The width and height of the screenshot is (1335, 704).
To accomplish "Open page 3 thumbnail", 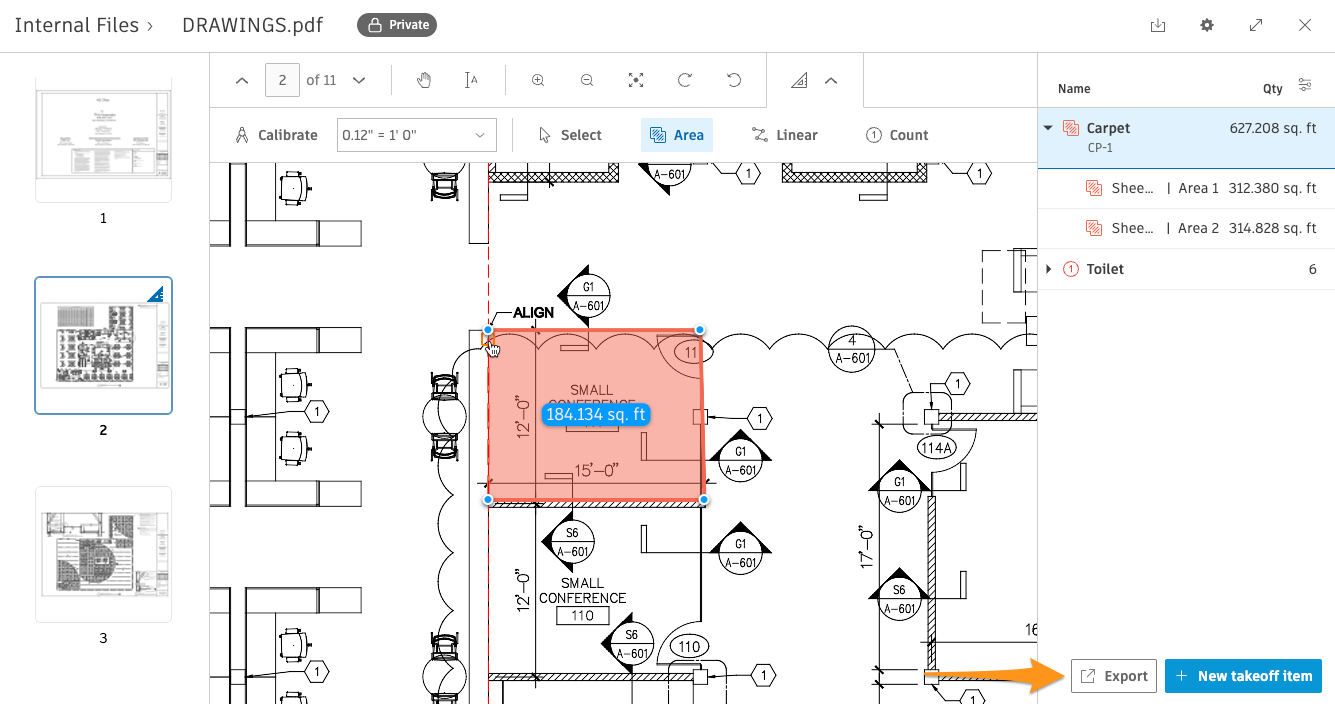I will coord(103,554).
